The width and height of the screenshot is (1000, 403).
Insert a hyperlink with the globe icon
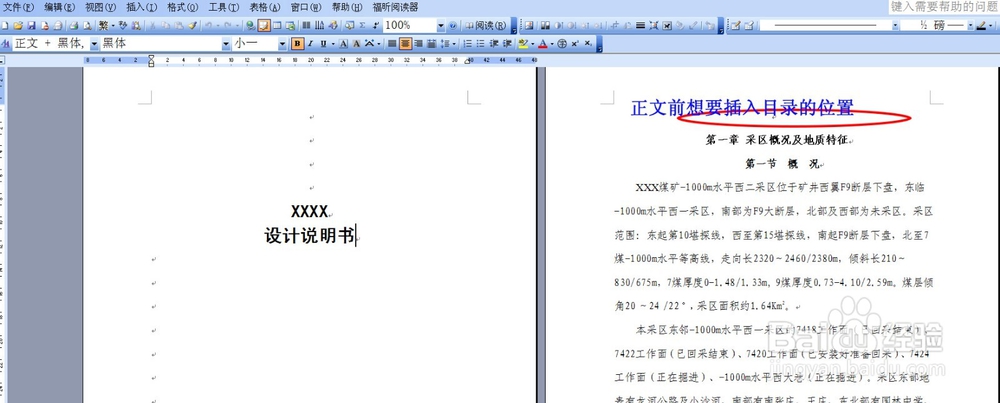[x=251, y=26]
